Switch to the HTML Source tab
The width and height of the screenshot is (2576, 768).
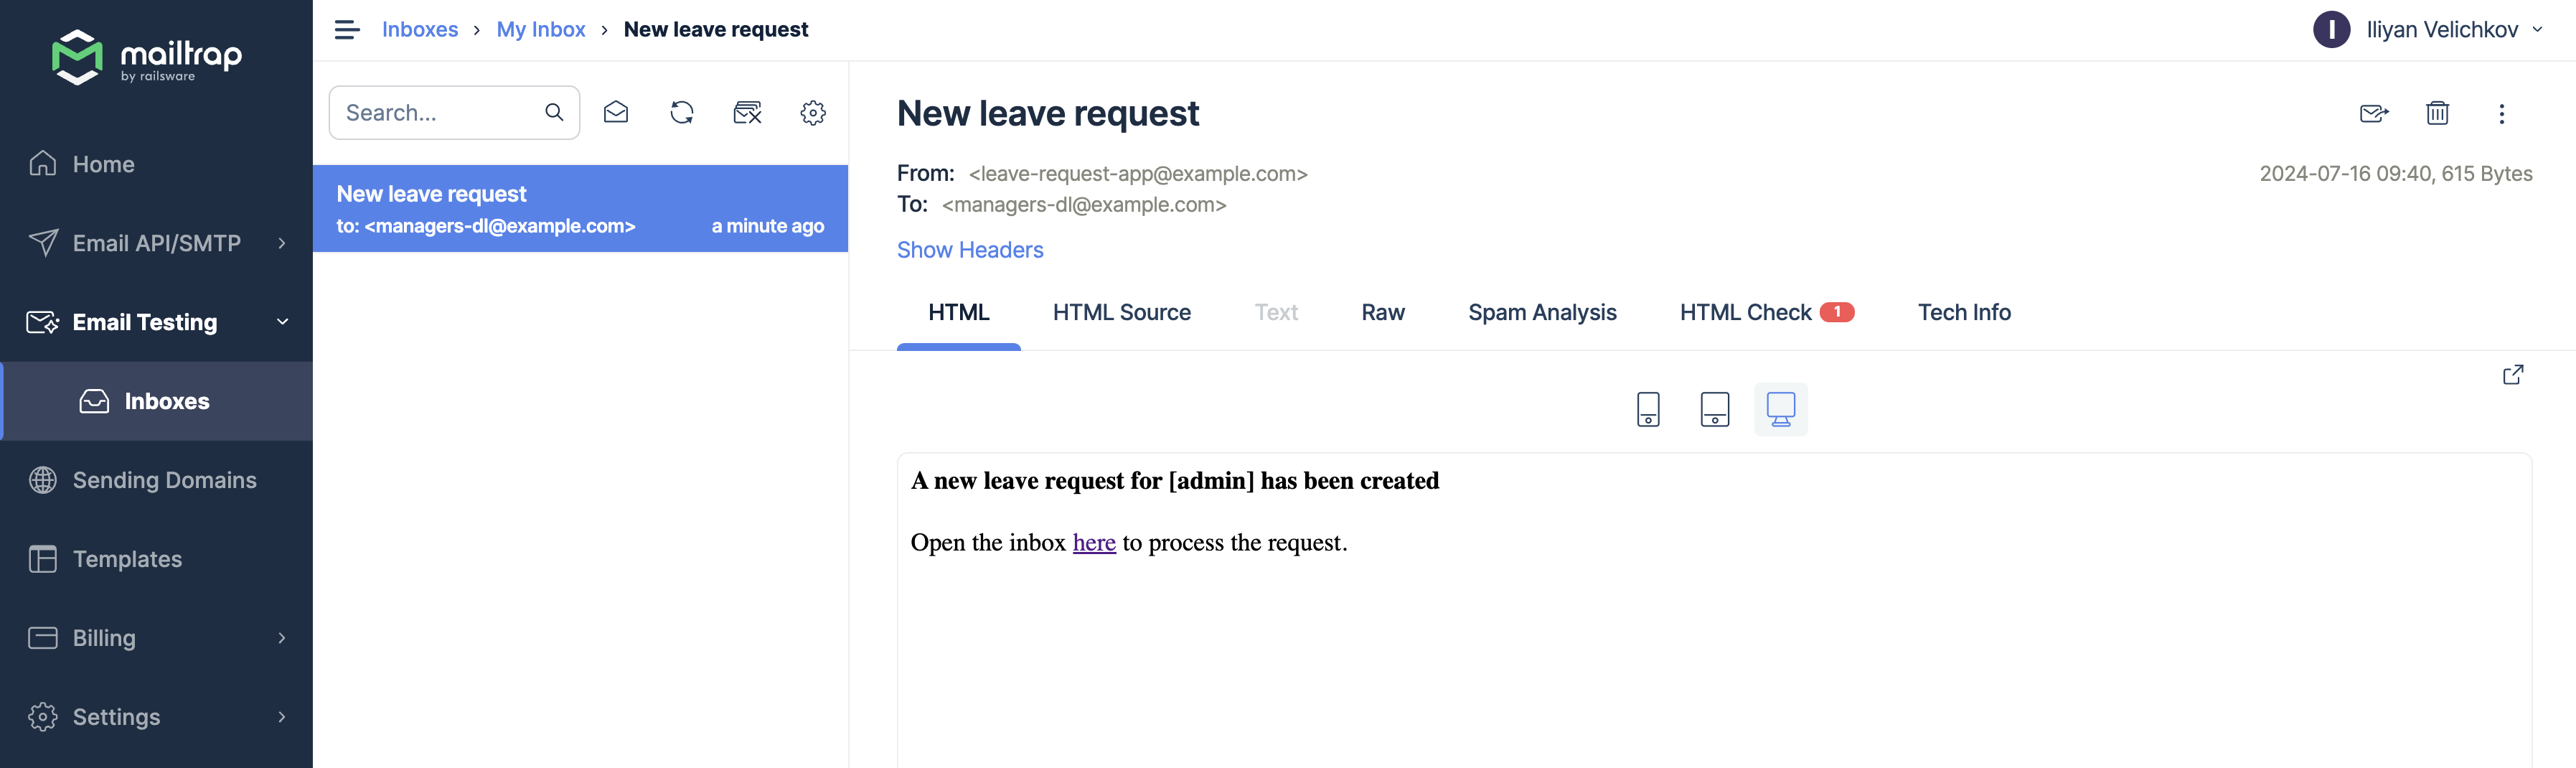(1121, 313)
